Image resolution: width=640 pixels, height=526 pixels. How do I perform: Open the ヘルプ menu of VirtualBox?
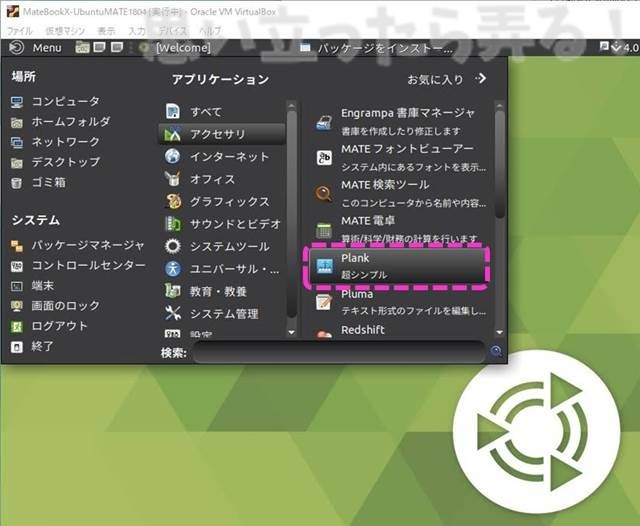(x=210, y=31)
